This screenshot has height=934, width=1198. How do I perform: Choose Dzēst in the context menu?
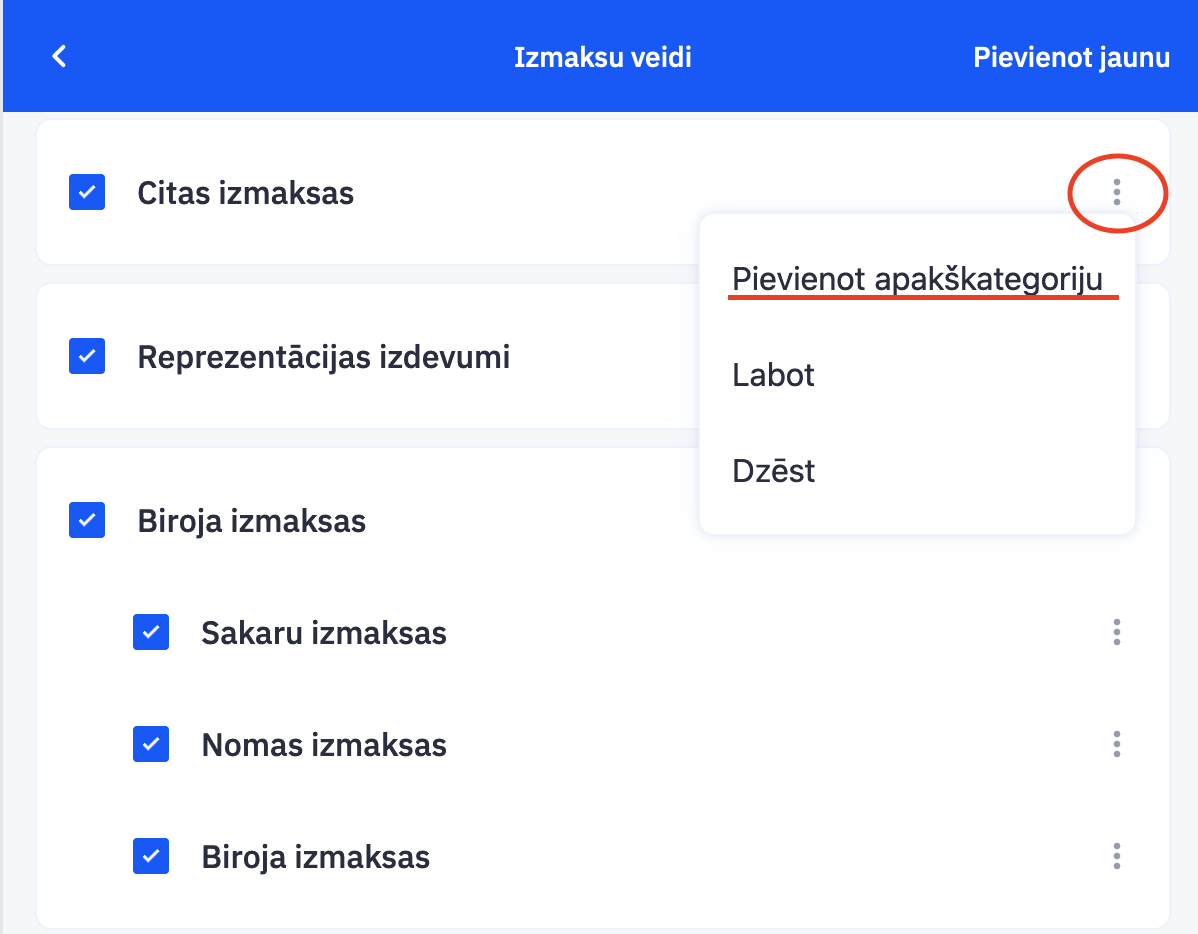pyautogui.click(x=773, y=470)
